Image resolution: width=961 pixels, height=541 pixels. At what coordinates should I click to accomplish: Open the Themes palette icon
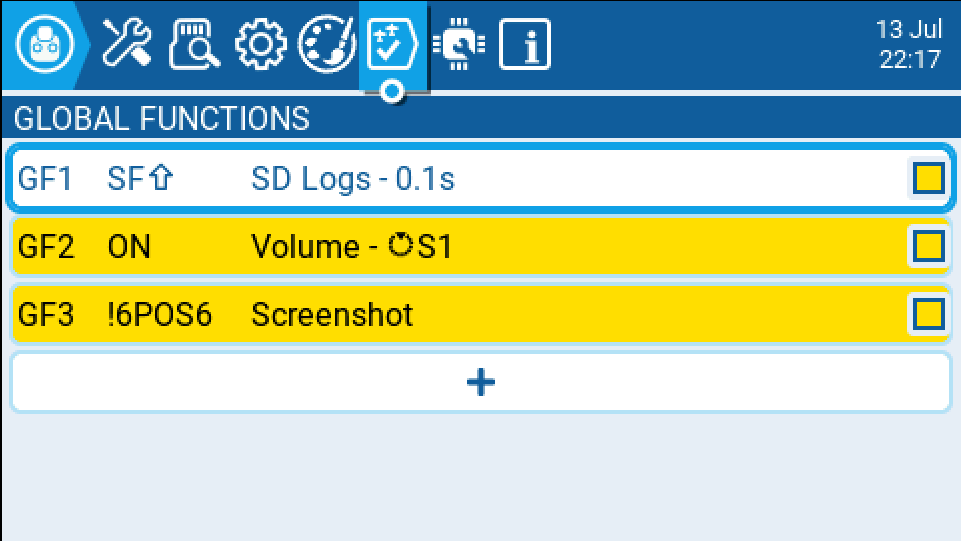click(326, 44)
